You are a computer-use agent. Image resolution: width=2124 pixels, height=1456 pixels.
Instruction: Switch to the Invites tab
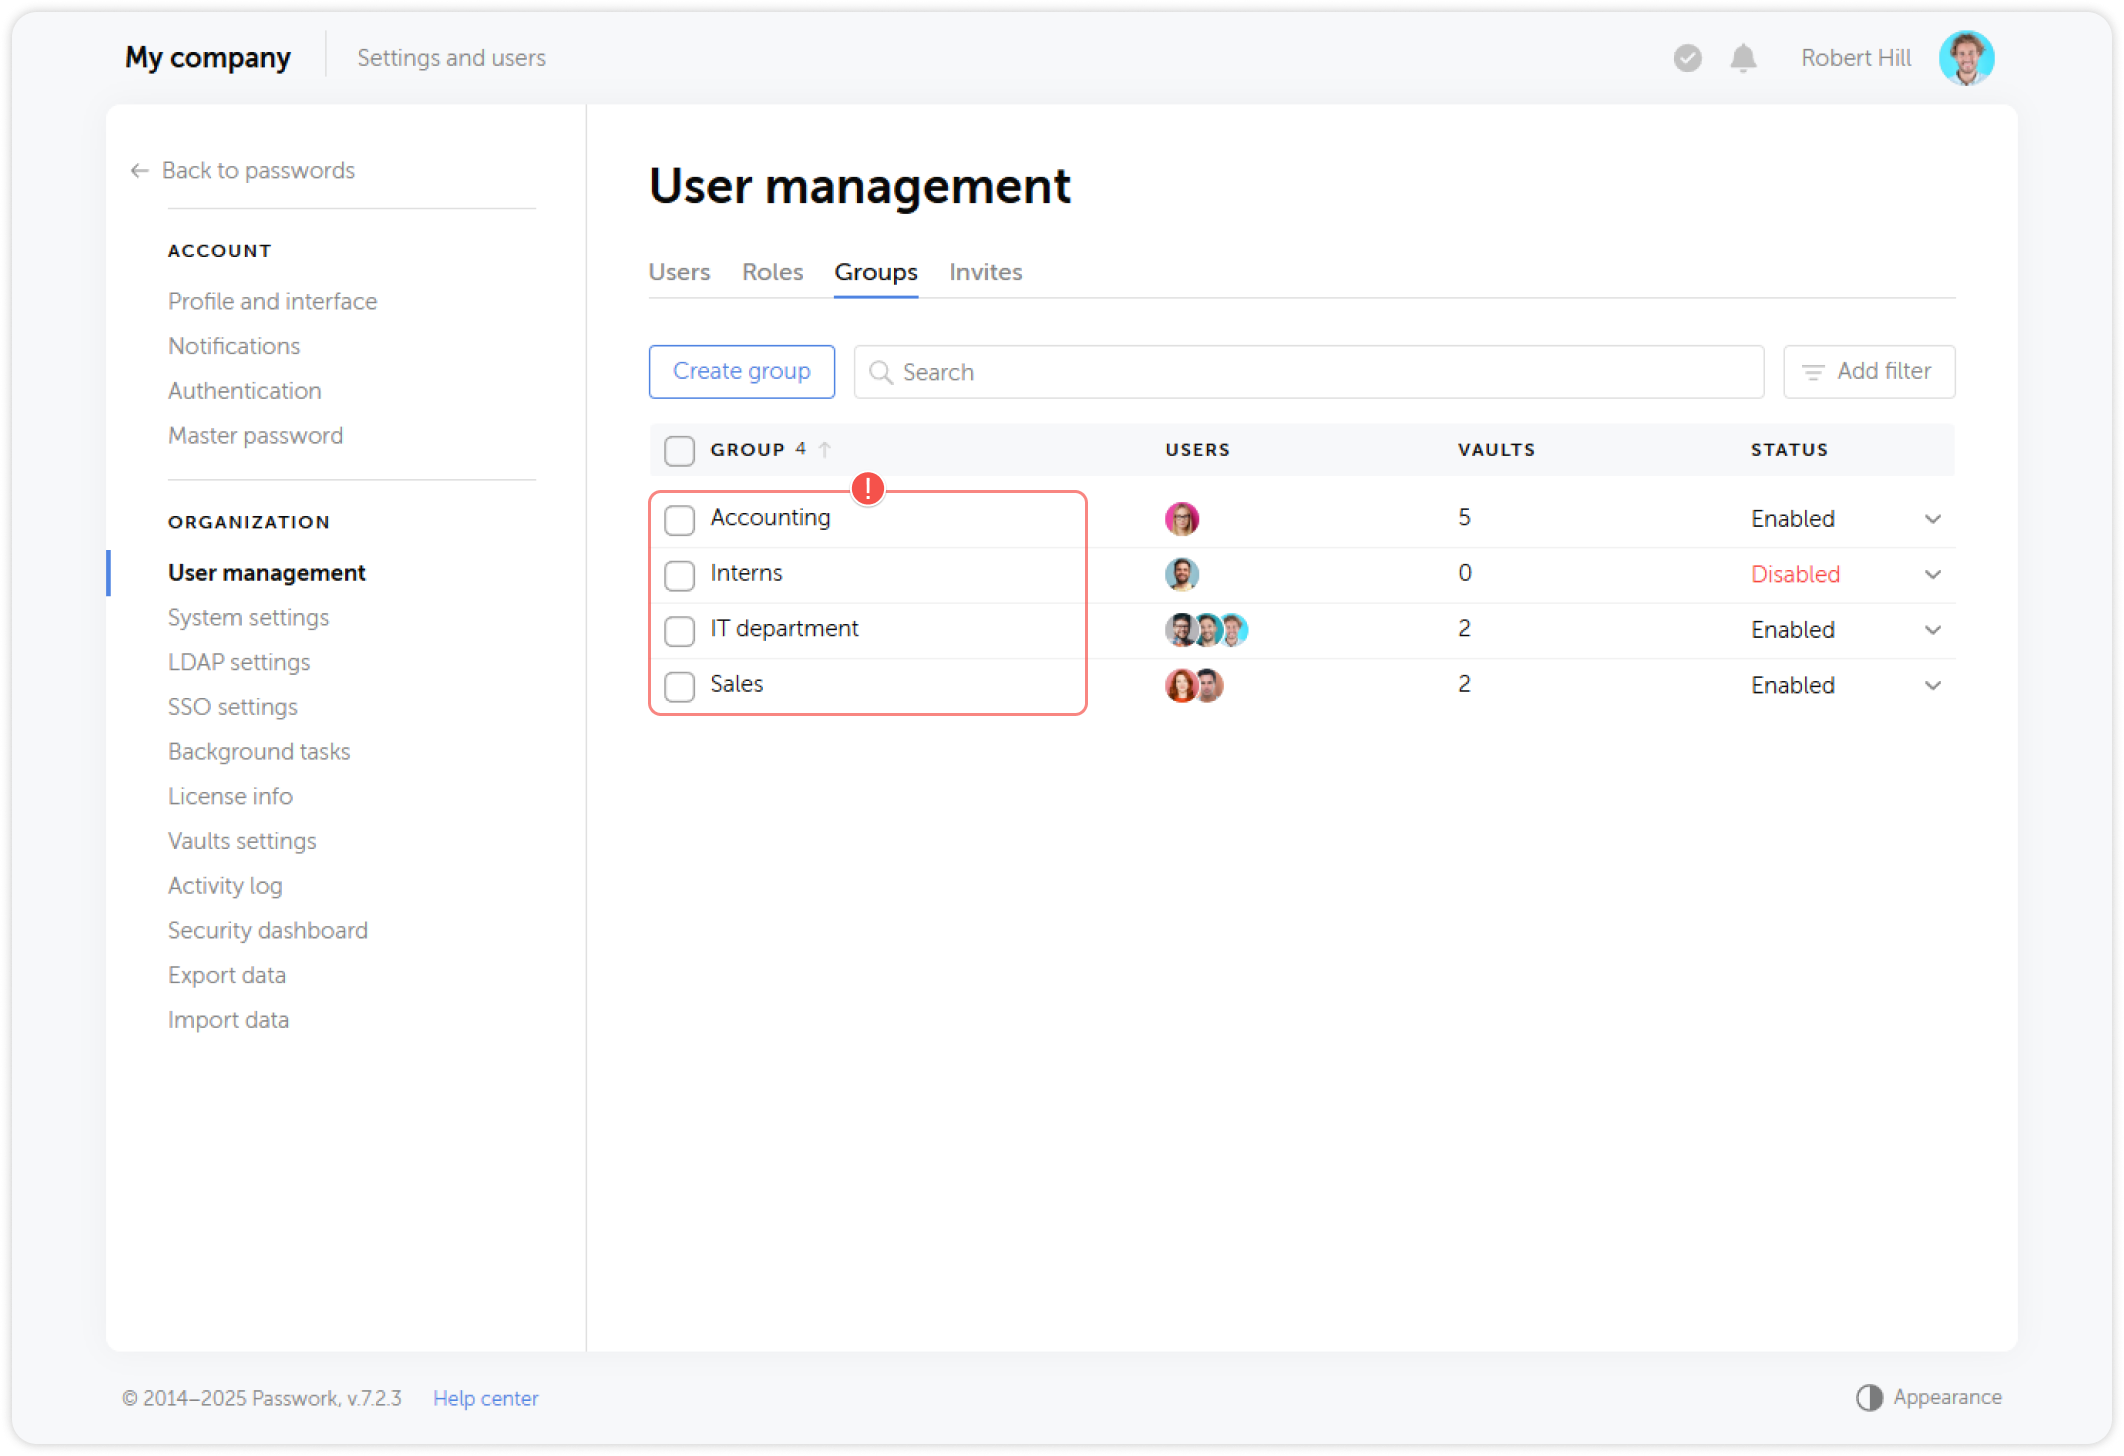(985, 272)
